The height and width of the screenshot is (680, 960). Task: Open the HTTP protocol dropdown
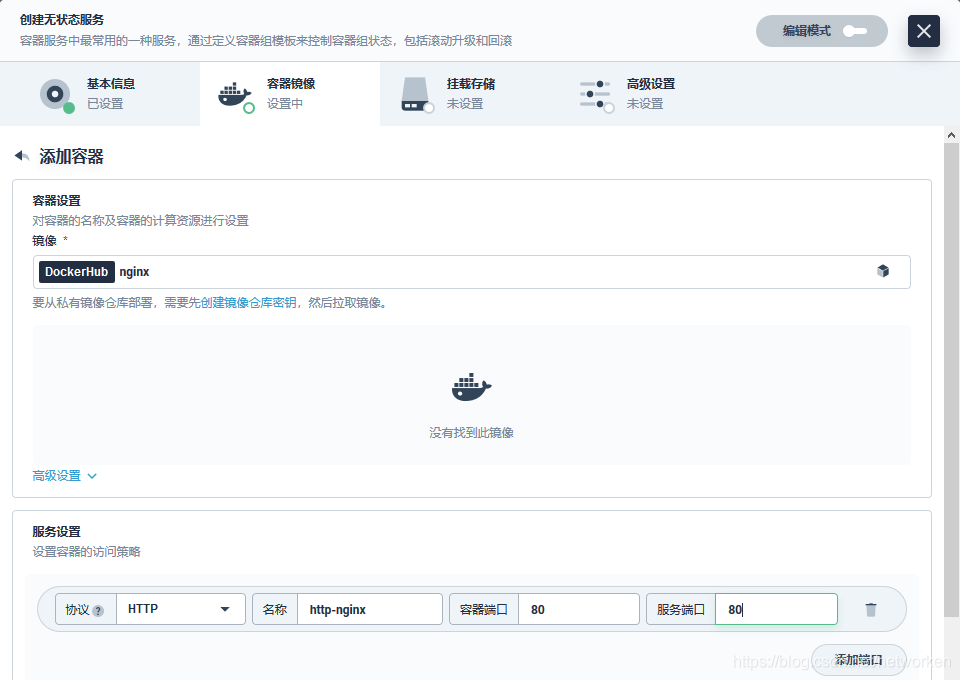pyautogui.click(x=181, y=609)
